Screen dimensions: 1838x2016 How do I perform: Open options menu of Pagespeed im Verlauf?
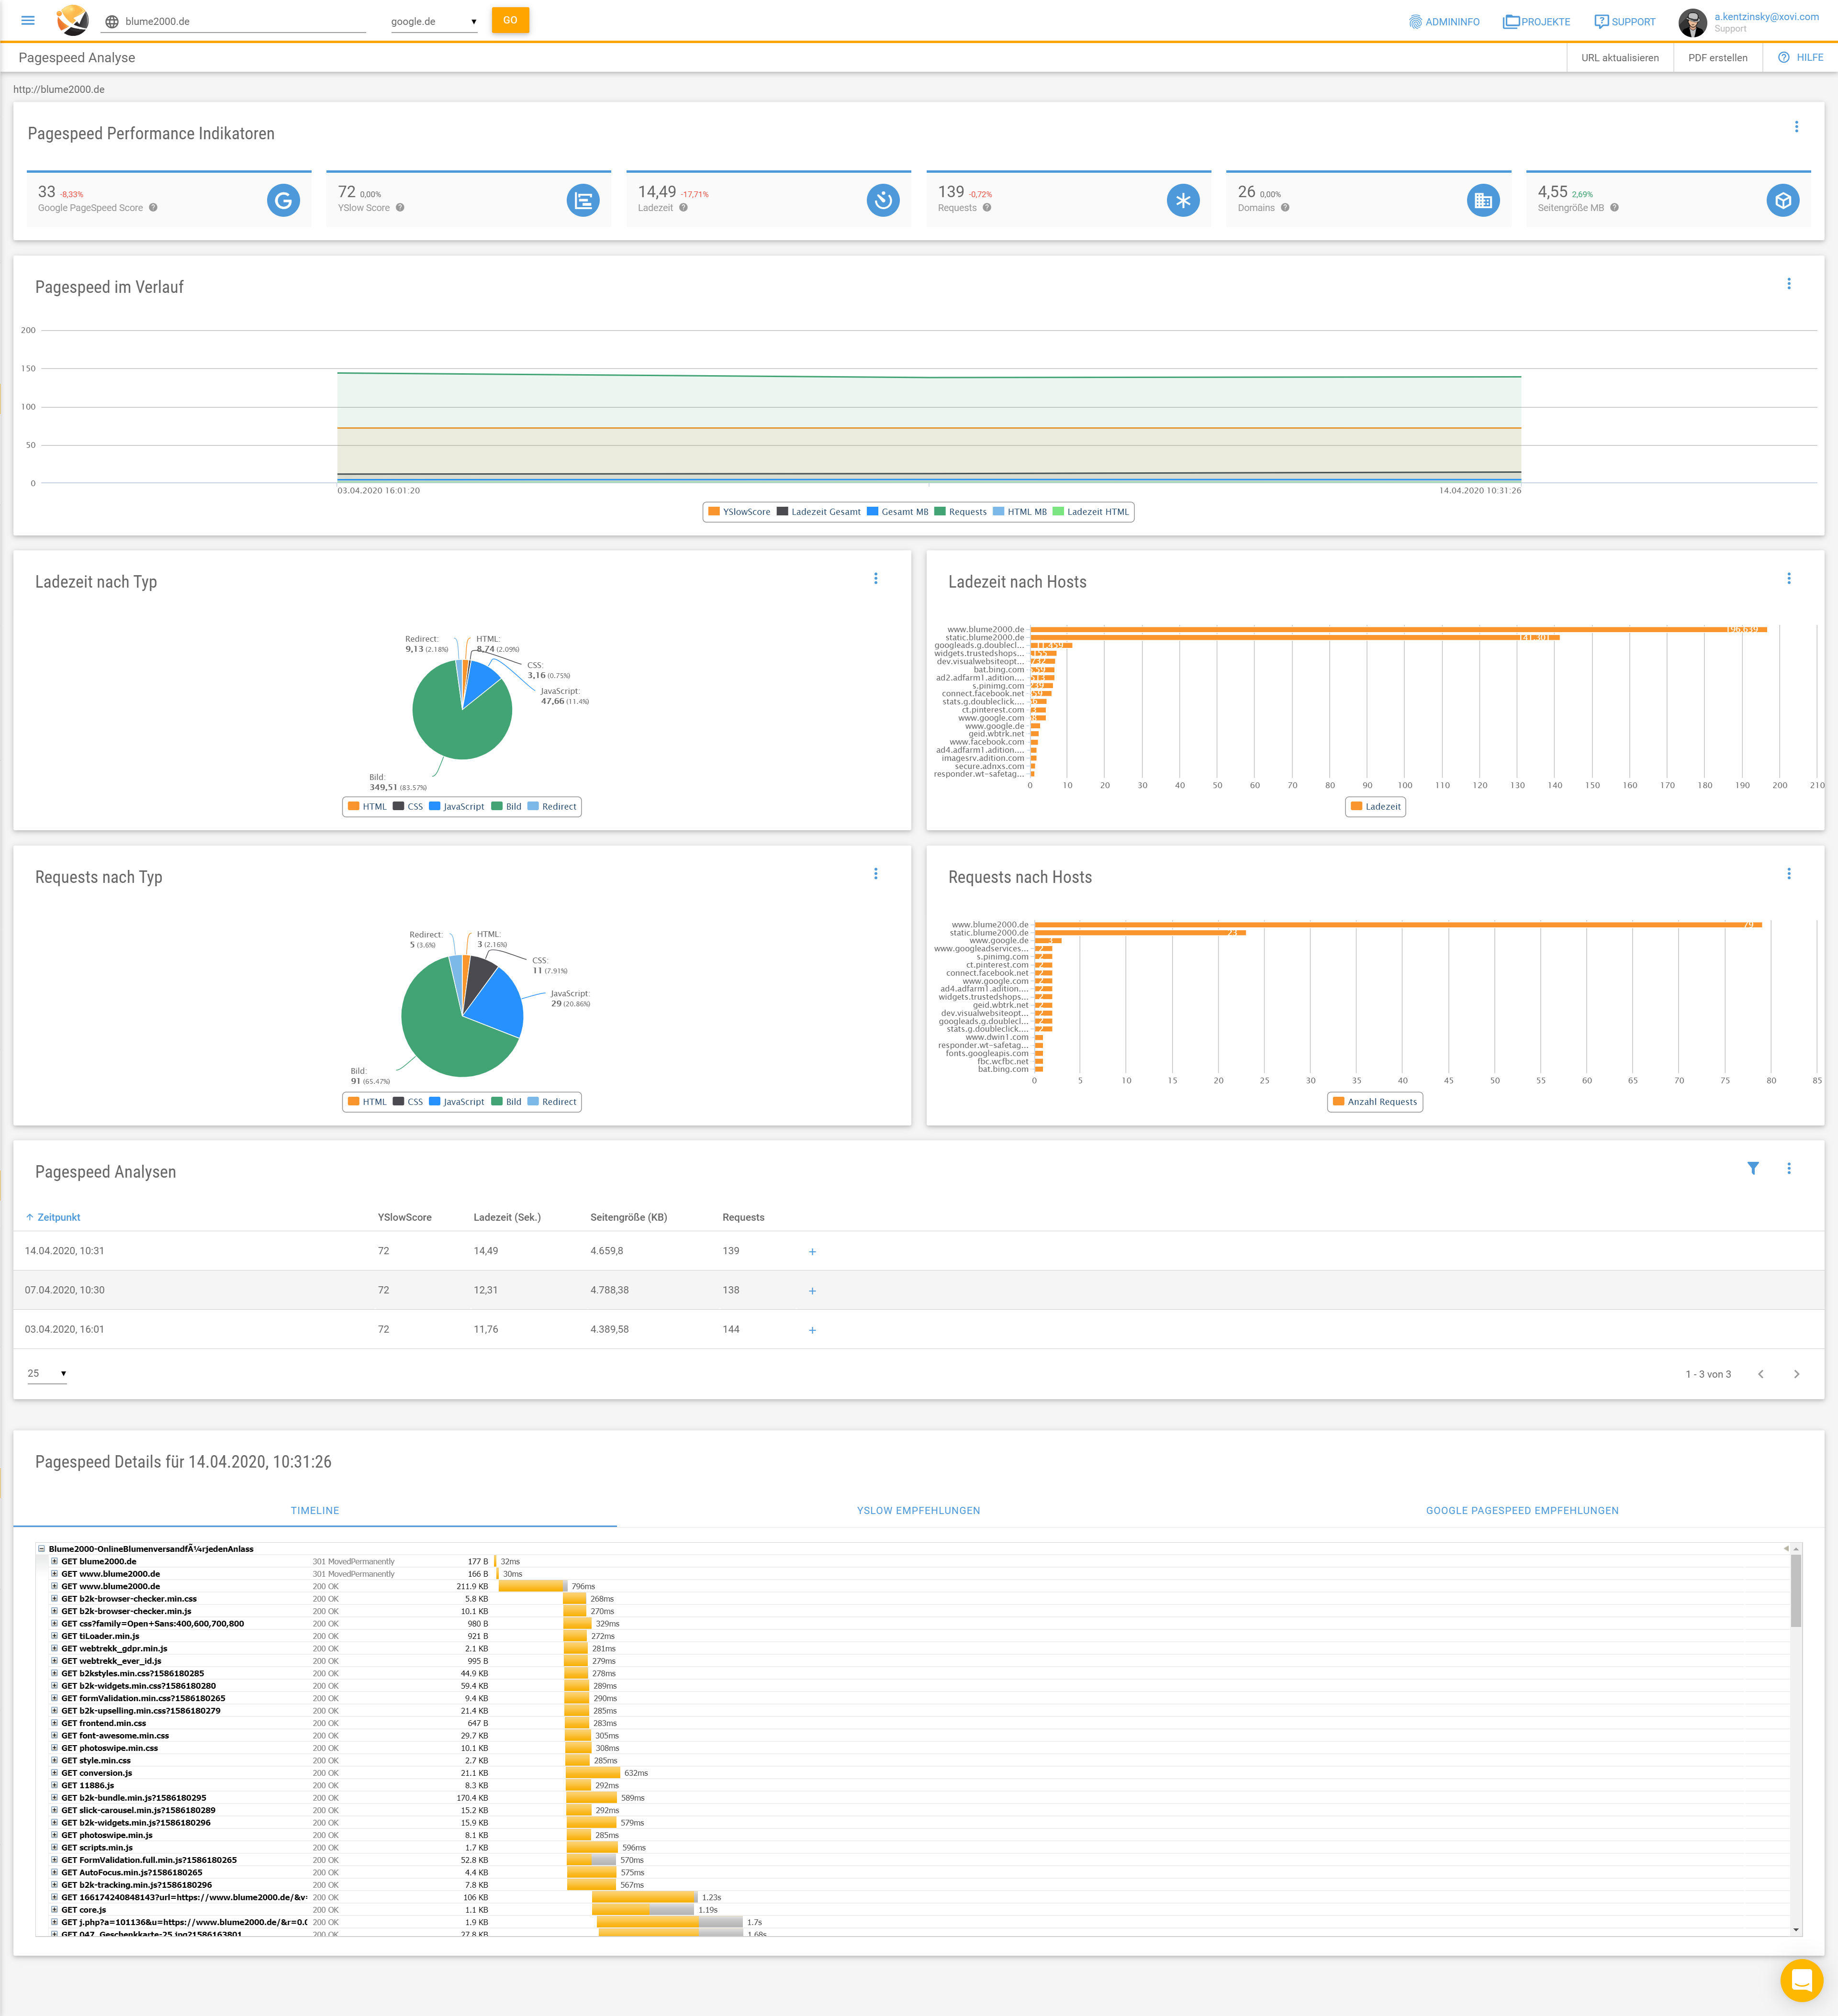pyautogui.click(x=1789, y=284)
